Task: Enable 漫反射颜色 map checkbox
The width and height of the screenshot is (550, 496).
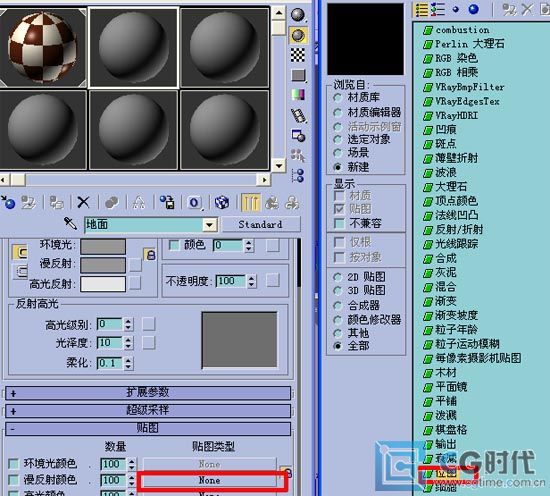Action: pyautogui.click(x=13, y=480)
